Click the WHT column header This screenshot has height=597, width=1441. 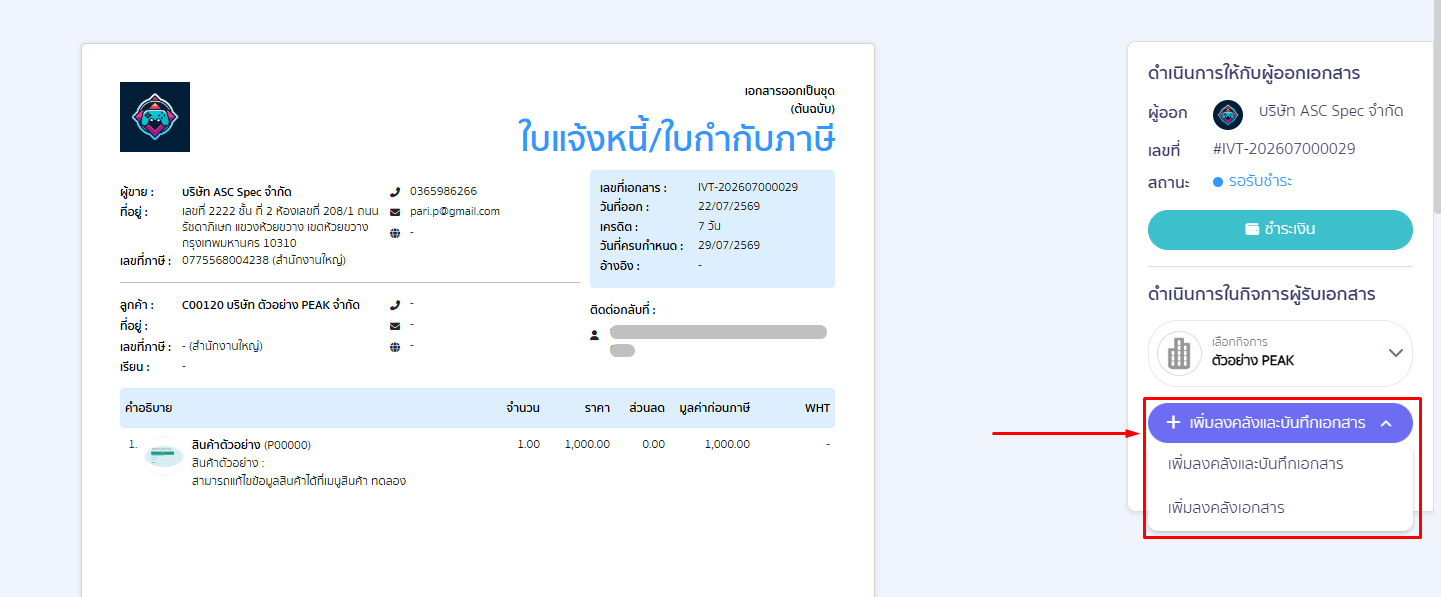[x=817, y=408]
